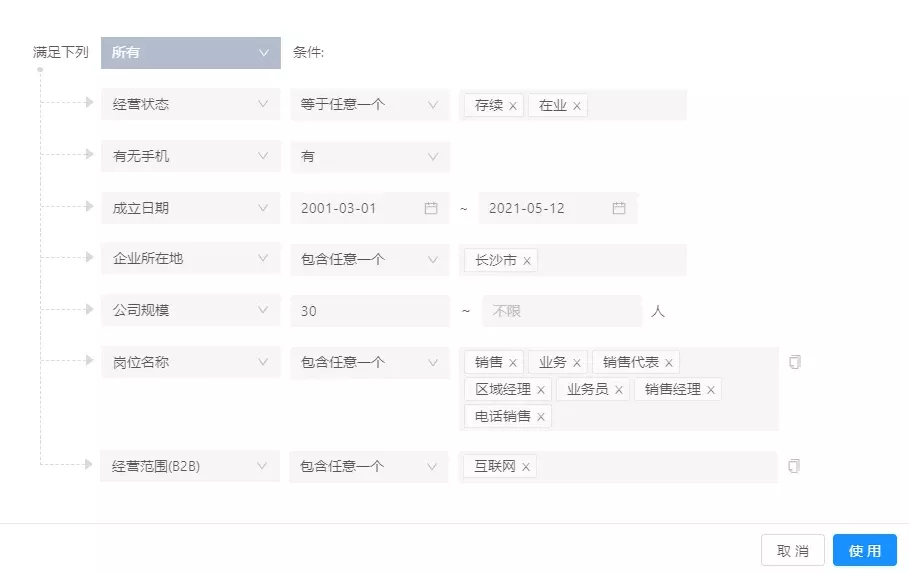Click copy icon beside 经营范围 tags
The width and height of the screenshot is (909, 573).
[x=794, y=466]
